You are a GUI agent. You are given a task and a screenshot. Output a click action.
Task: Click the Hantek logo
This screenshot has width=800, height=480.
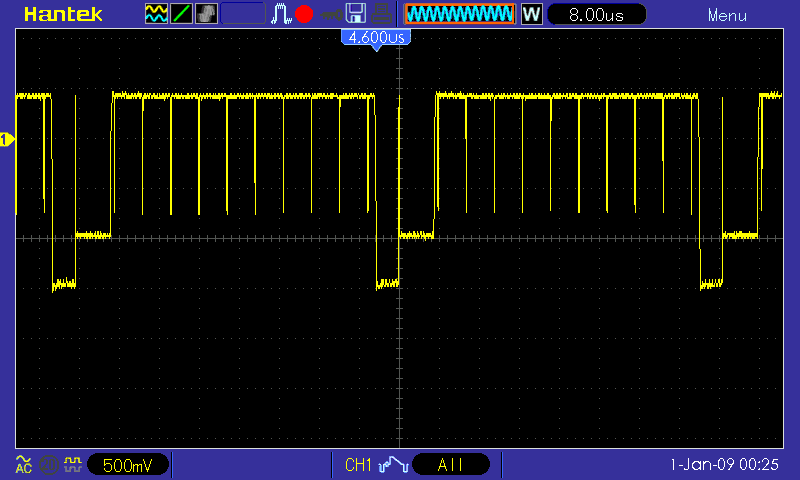(63, 14)
